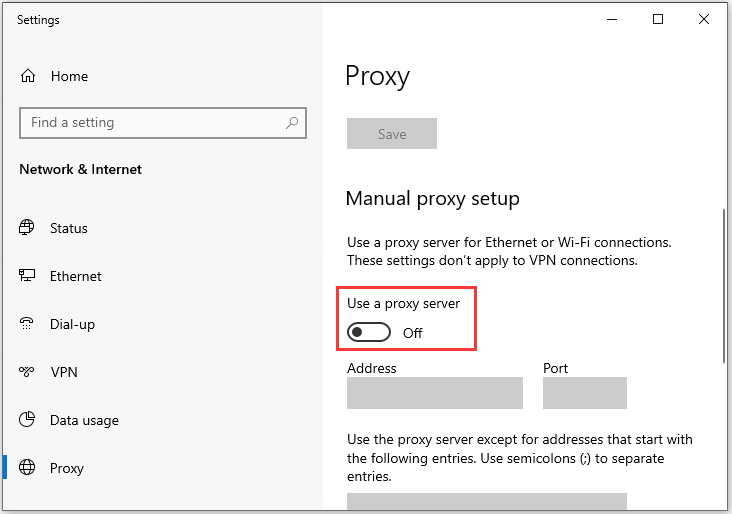Click the Save button

pyautogui.click(x=392, y=134)
